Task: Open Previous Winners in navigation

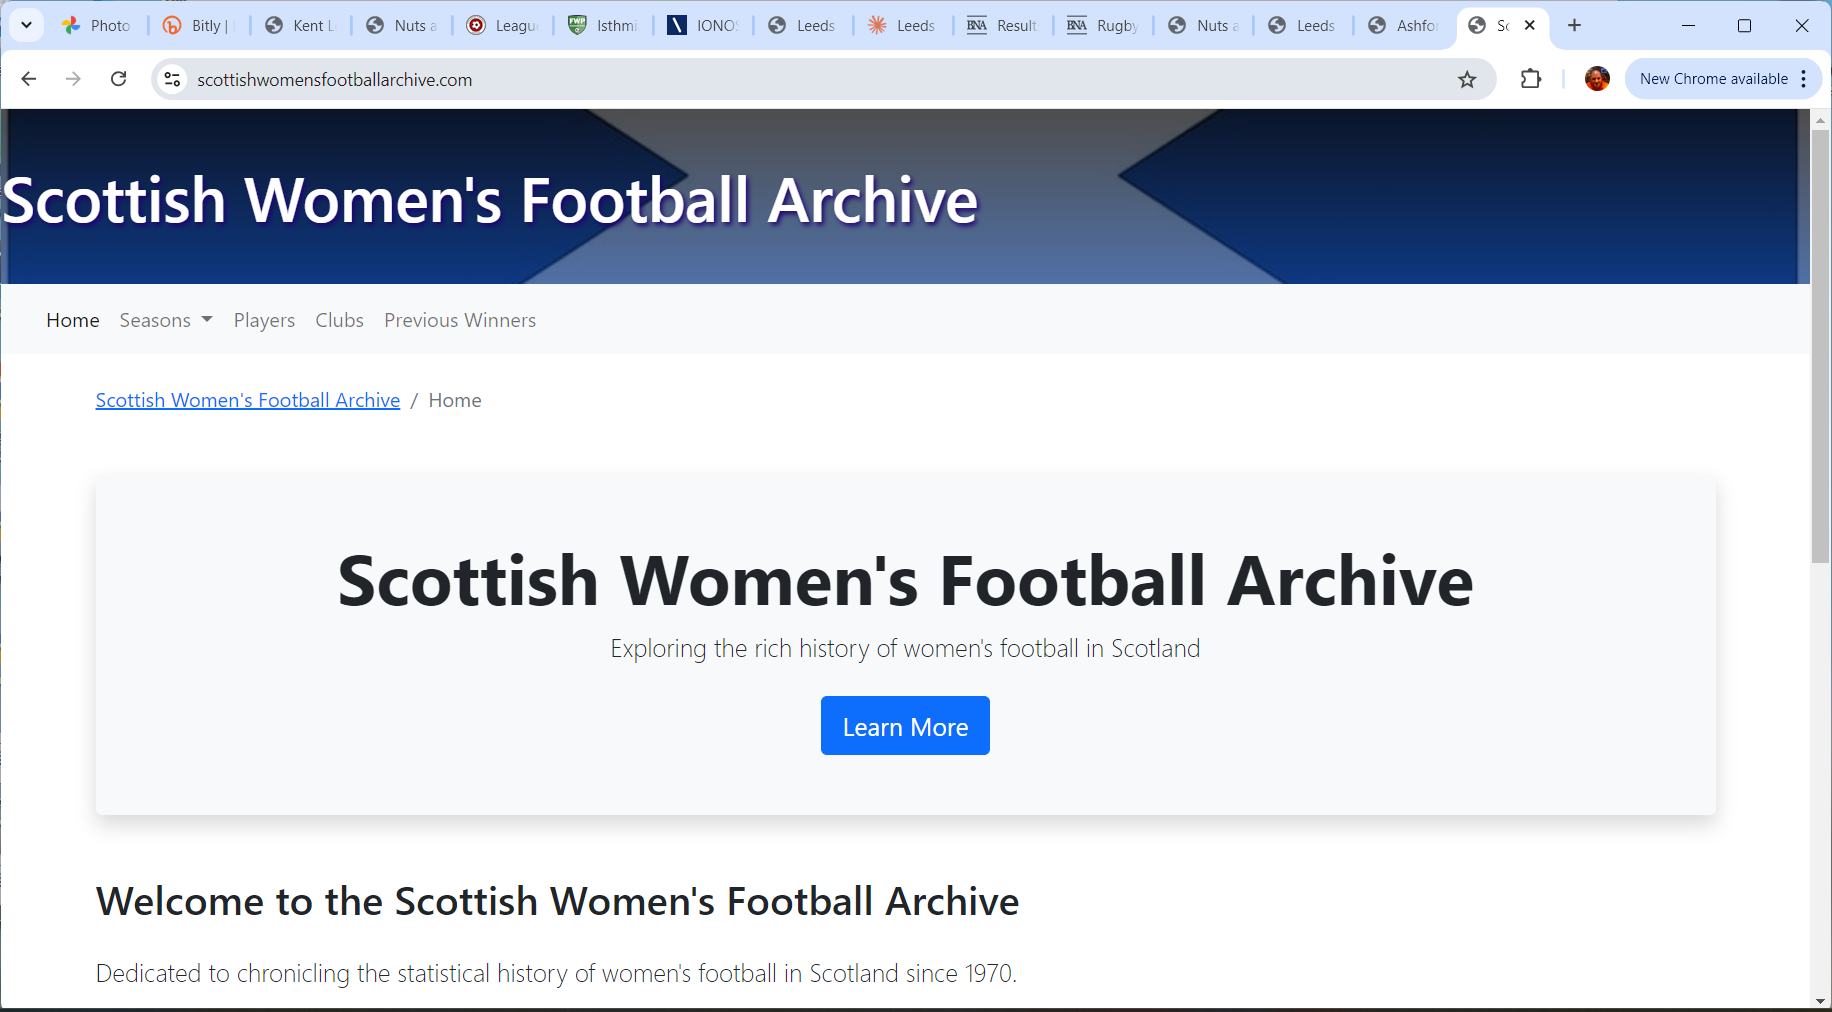Action: pos(460,320)
